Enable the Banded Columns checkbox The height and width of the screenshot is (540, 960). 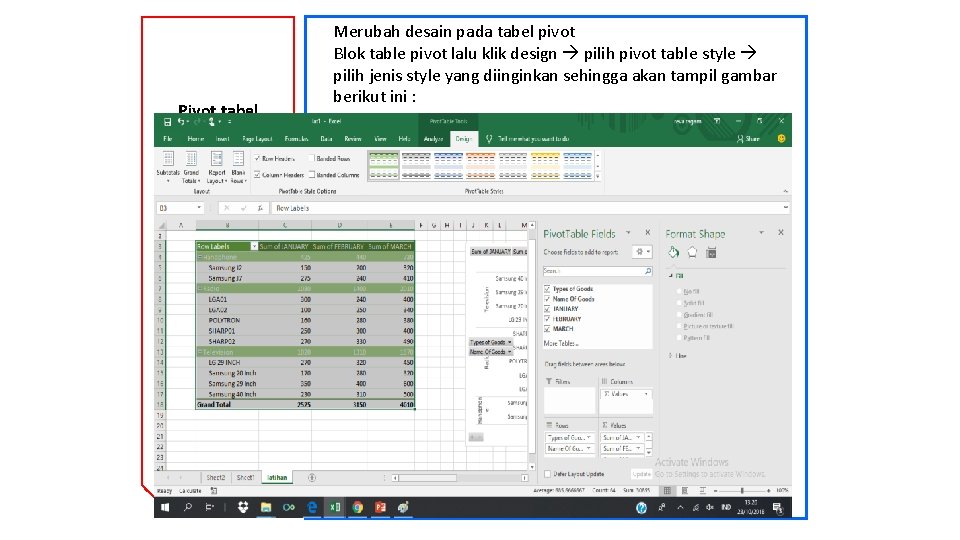pos(312,174)
